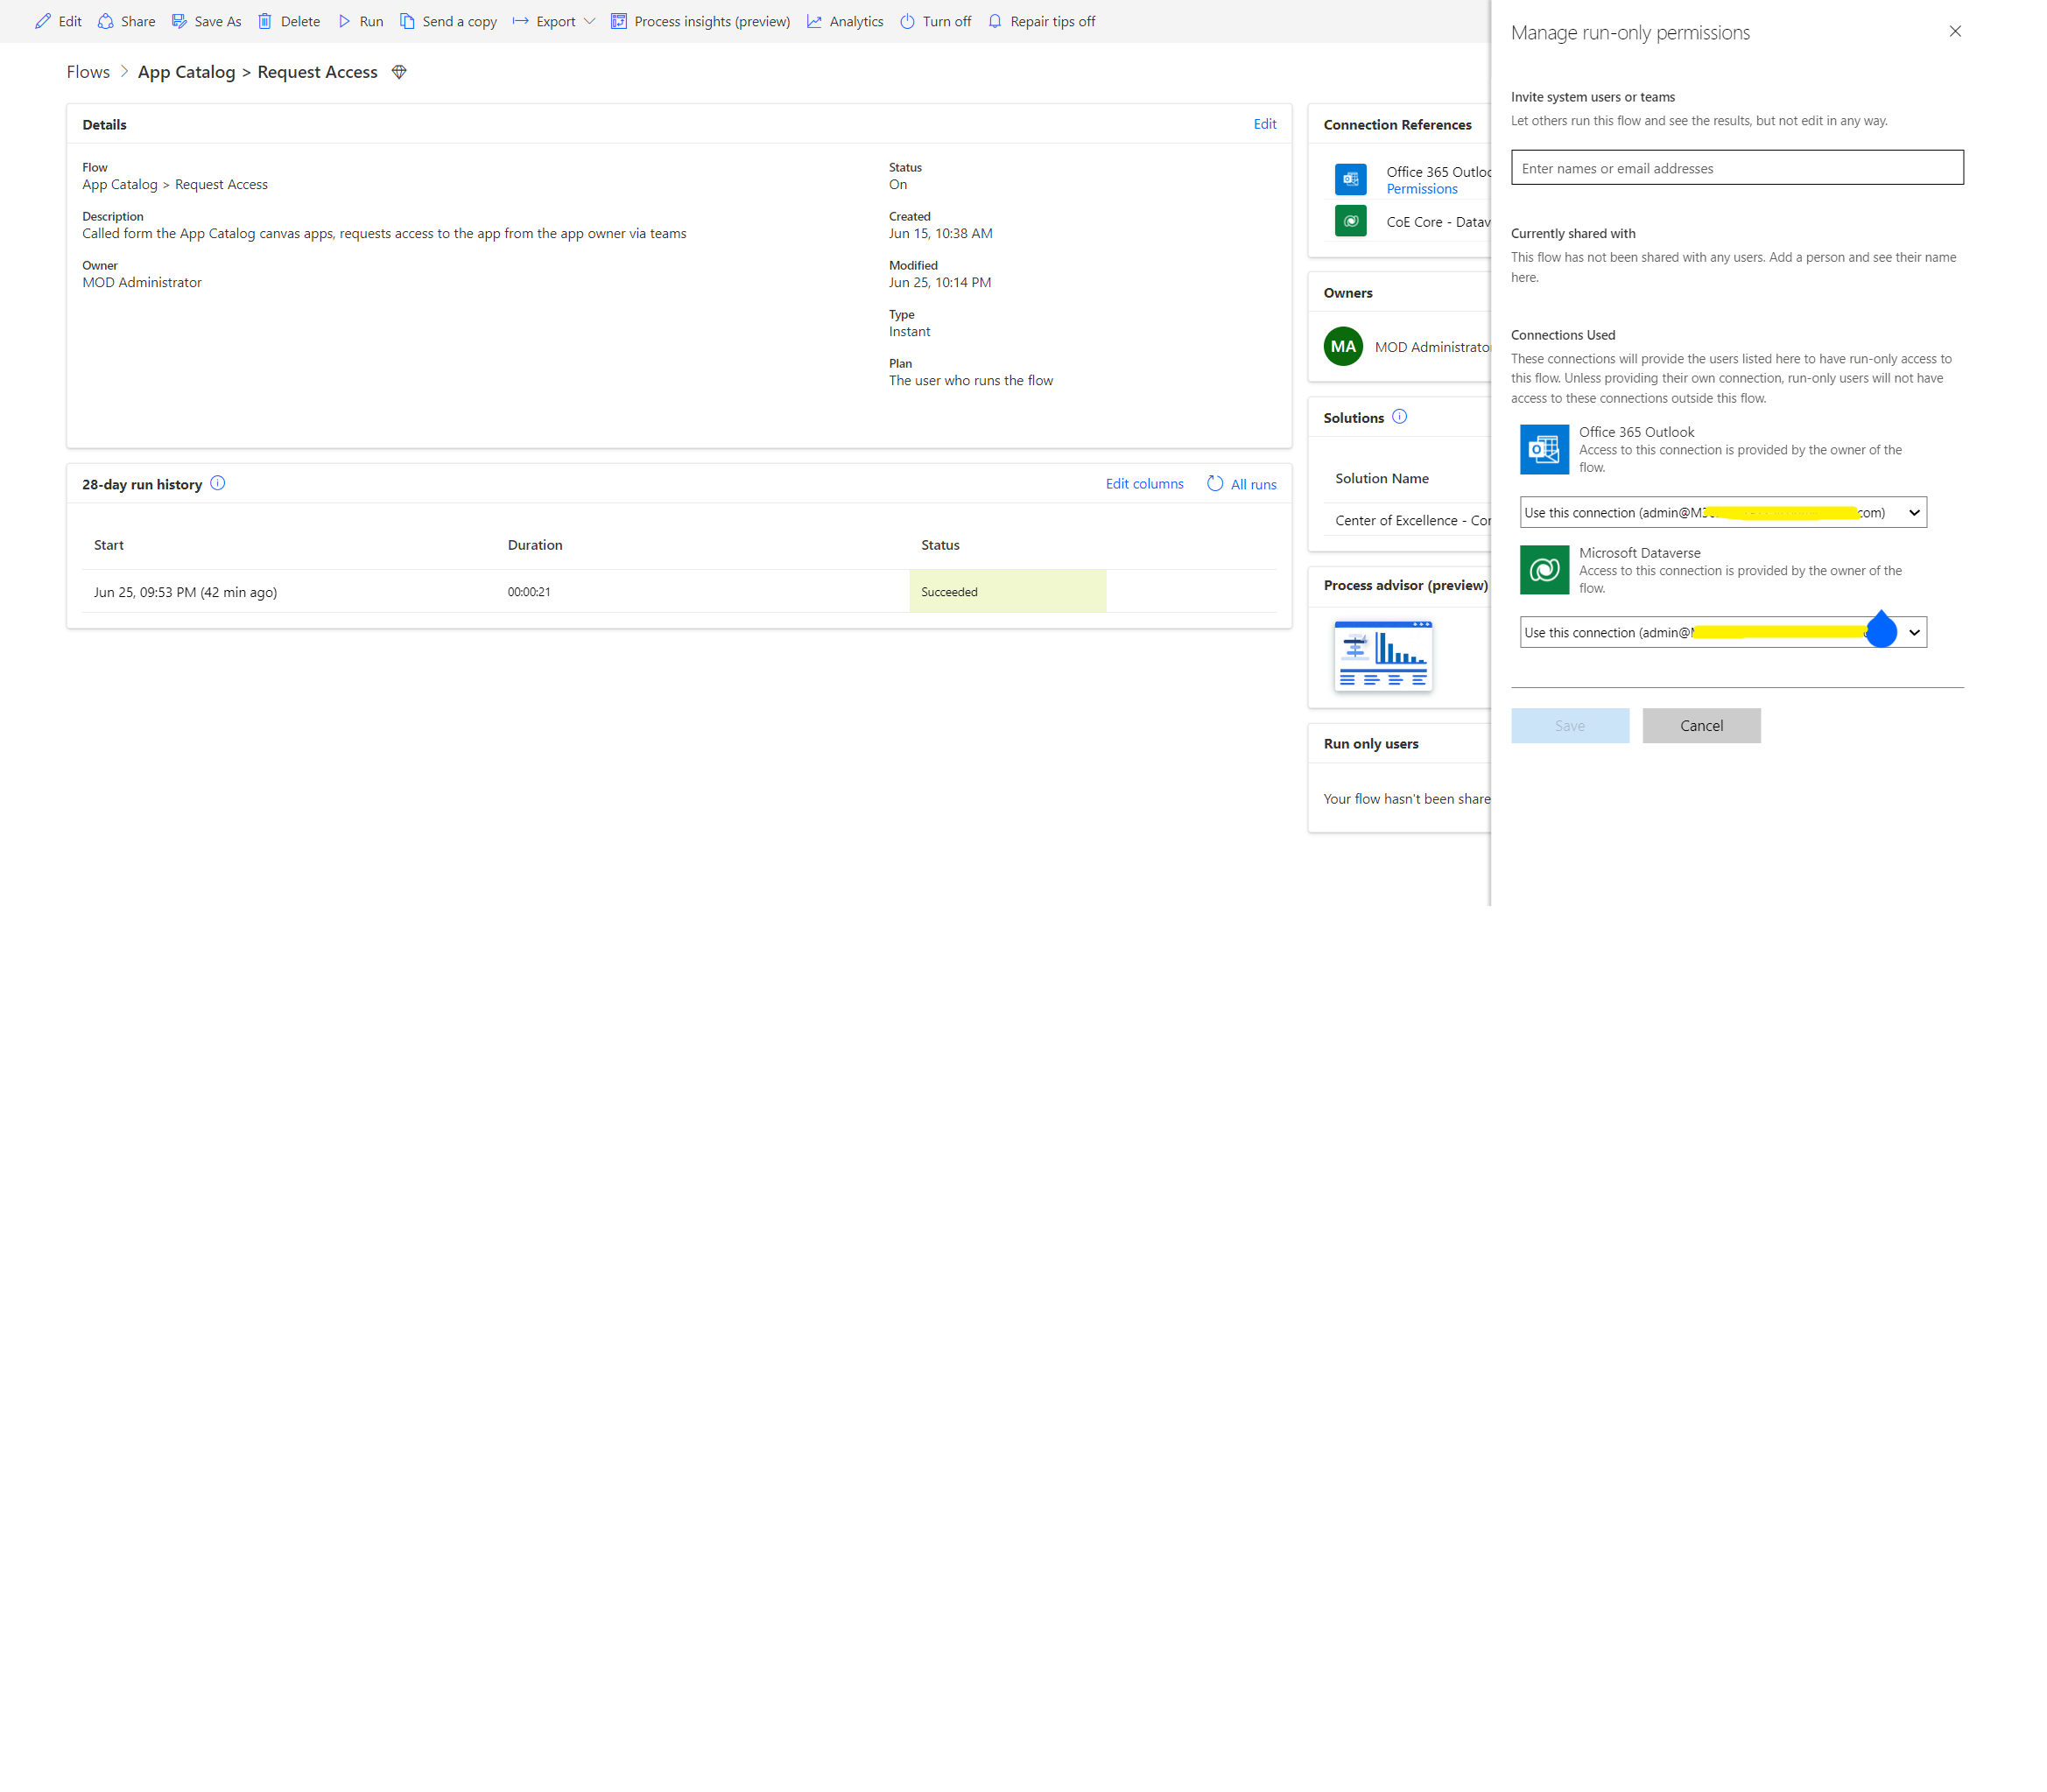
Task: Delete the flow using trash icon
Action: (265, 21)
